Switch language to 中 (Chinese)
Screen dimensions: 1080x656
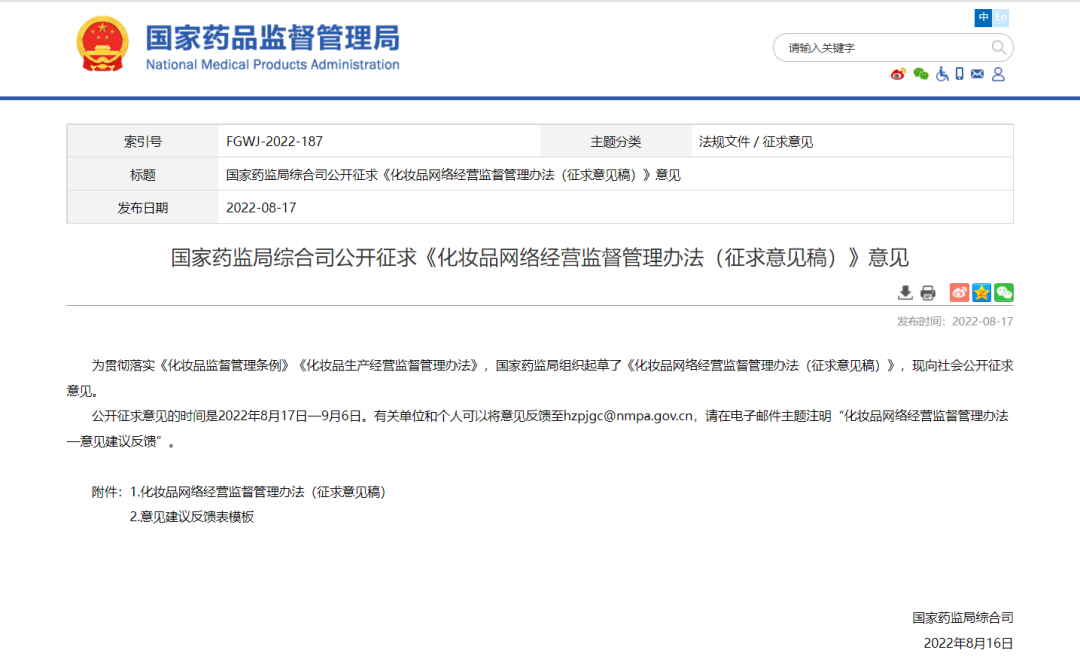click(x=983, y=18)
